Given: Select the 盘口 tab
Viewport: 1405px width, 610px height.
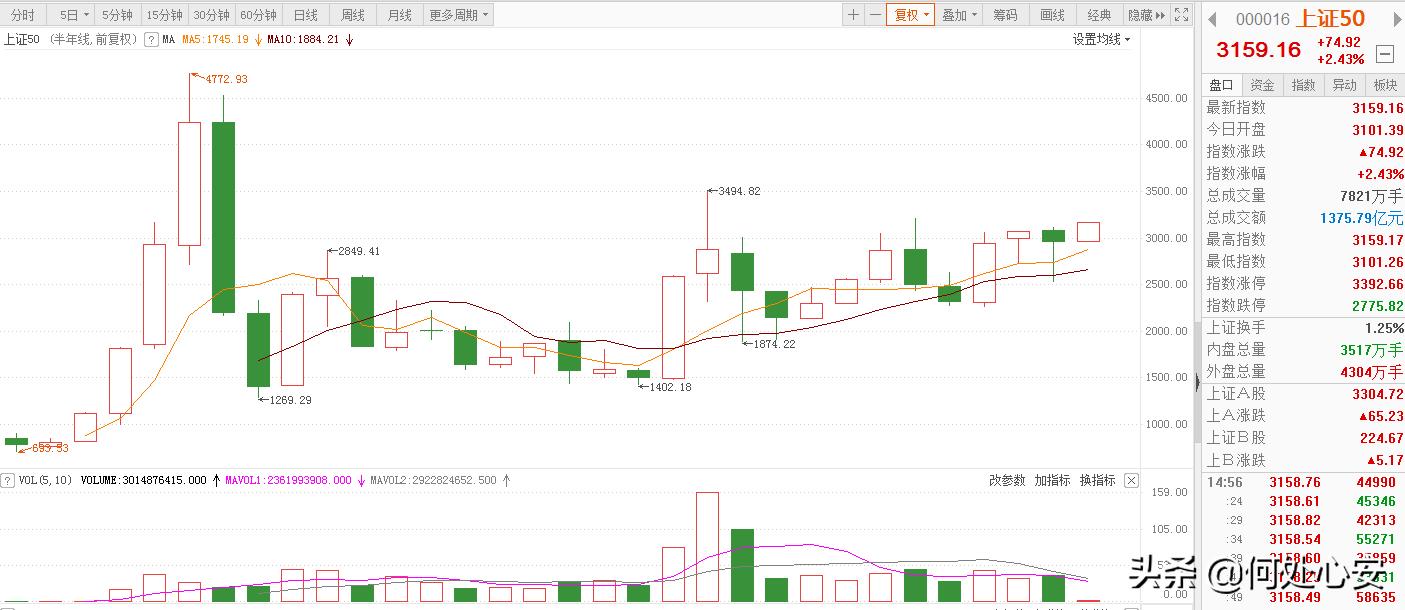Looking at the screenshot, I should [1222, 85].
